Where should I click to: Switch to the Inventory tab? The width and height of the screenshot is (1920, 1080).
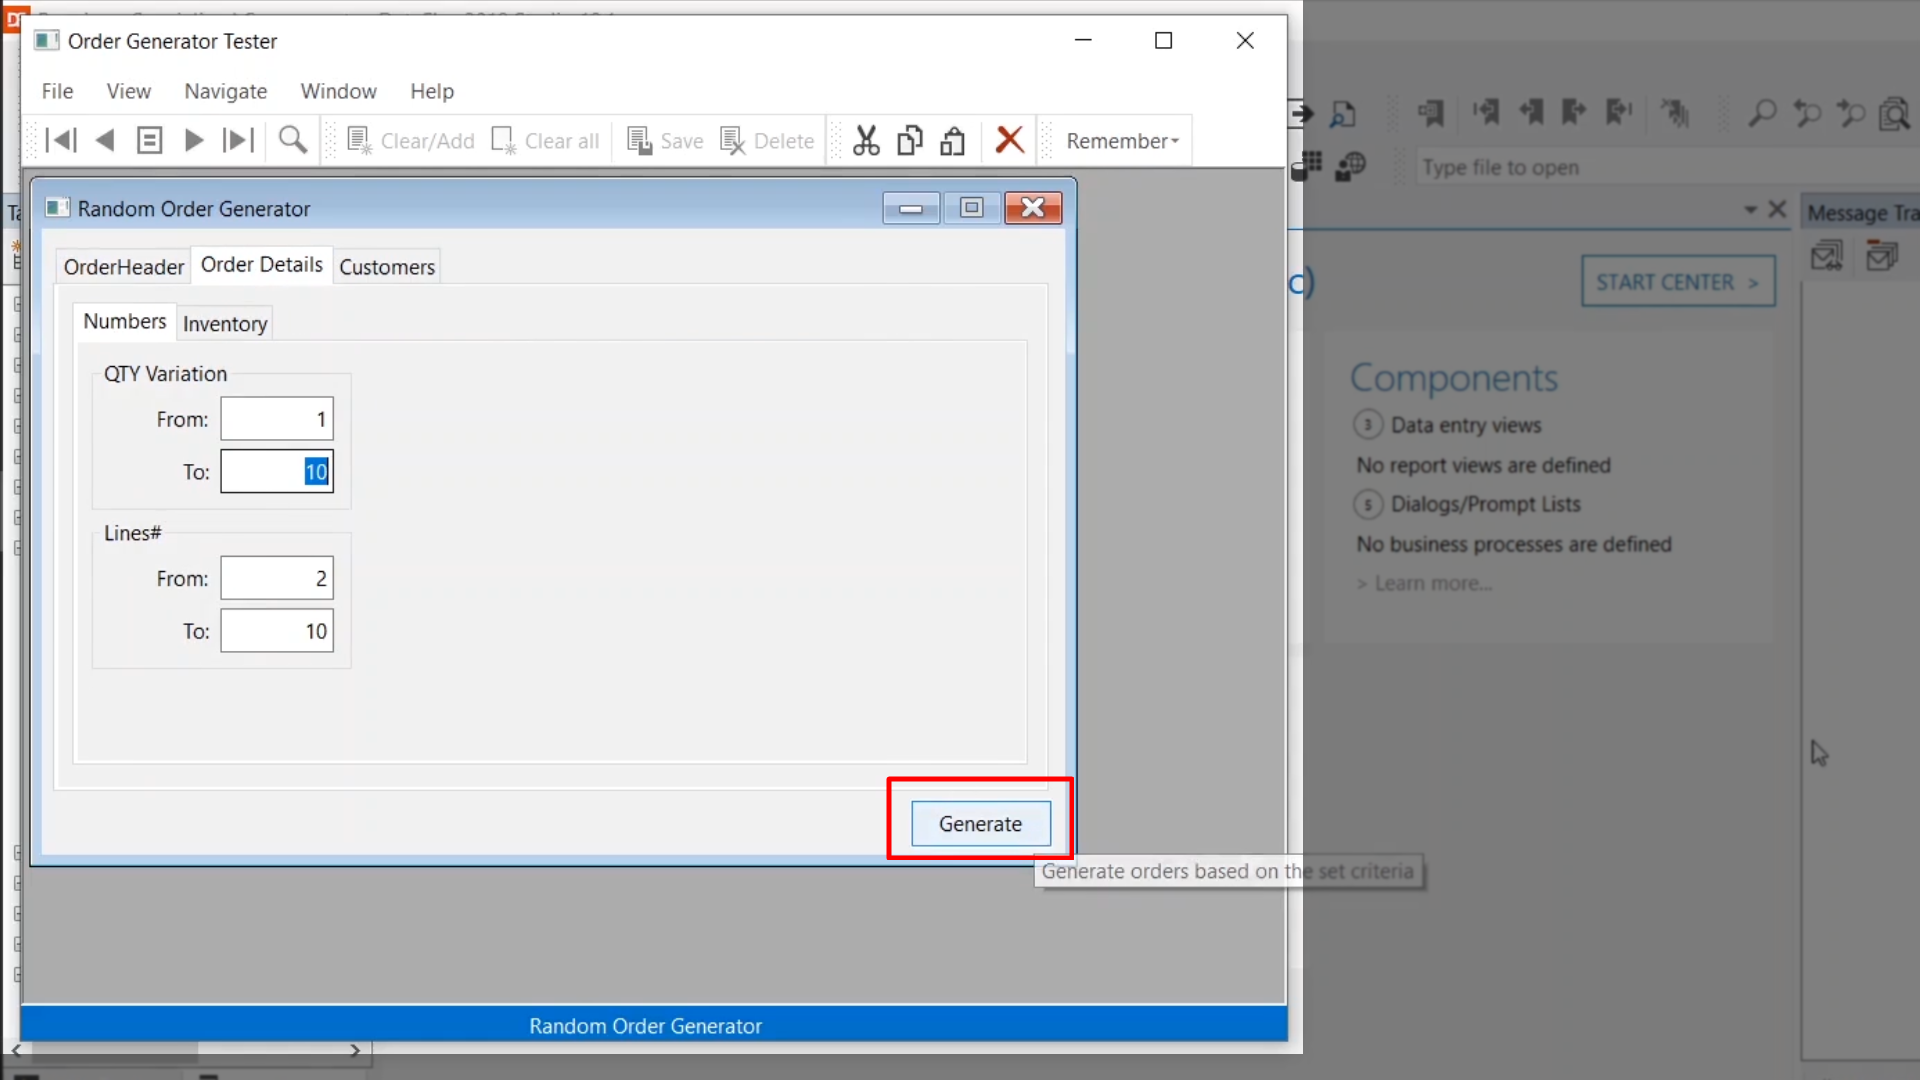click(x=225, y=324)
